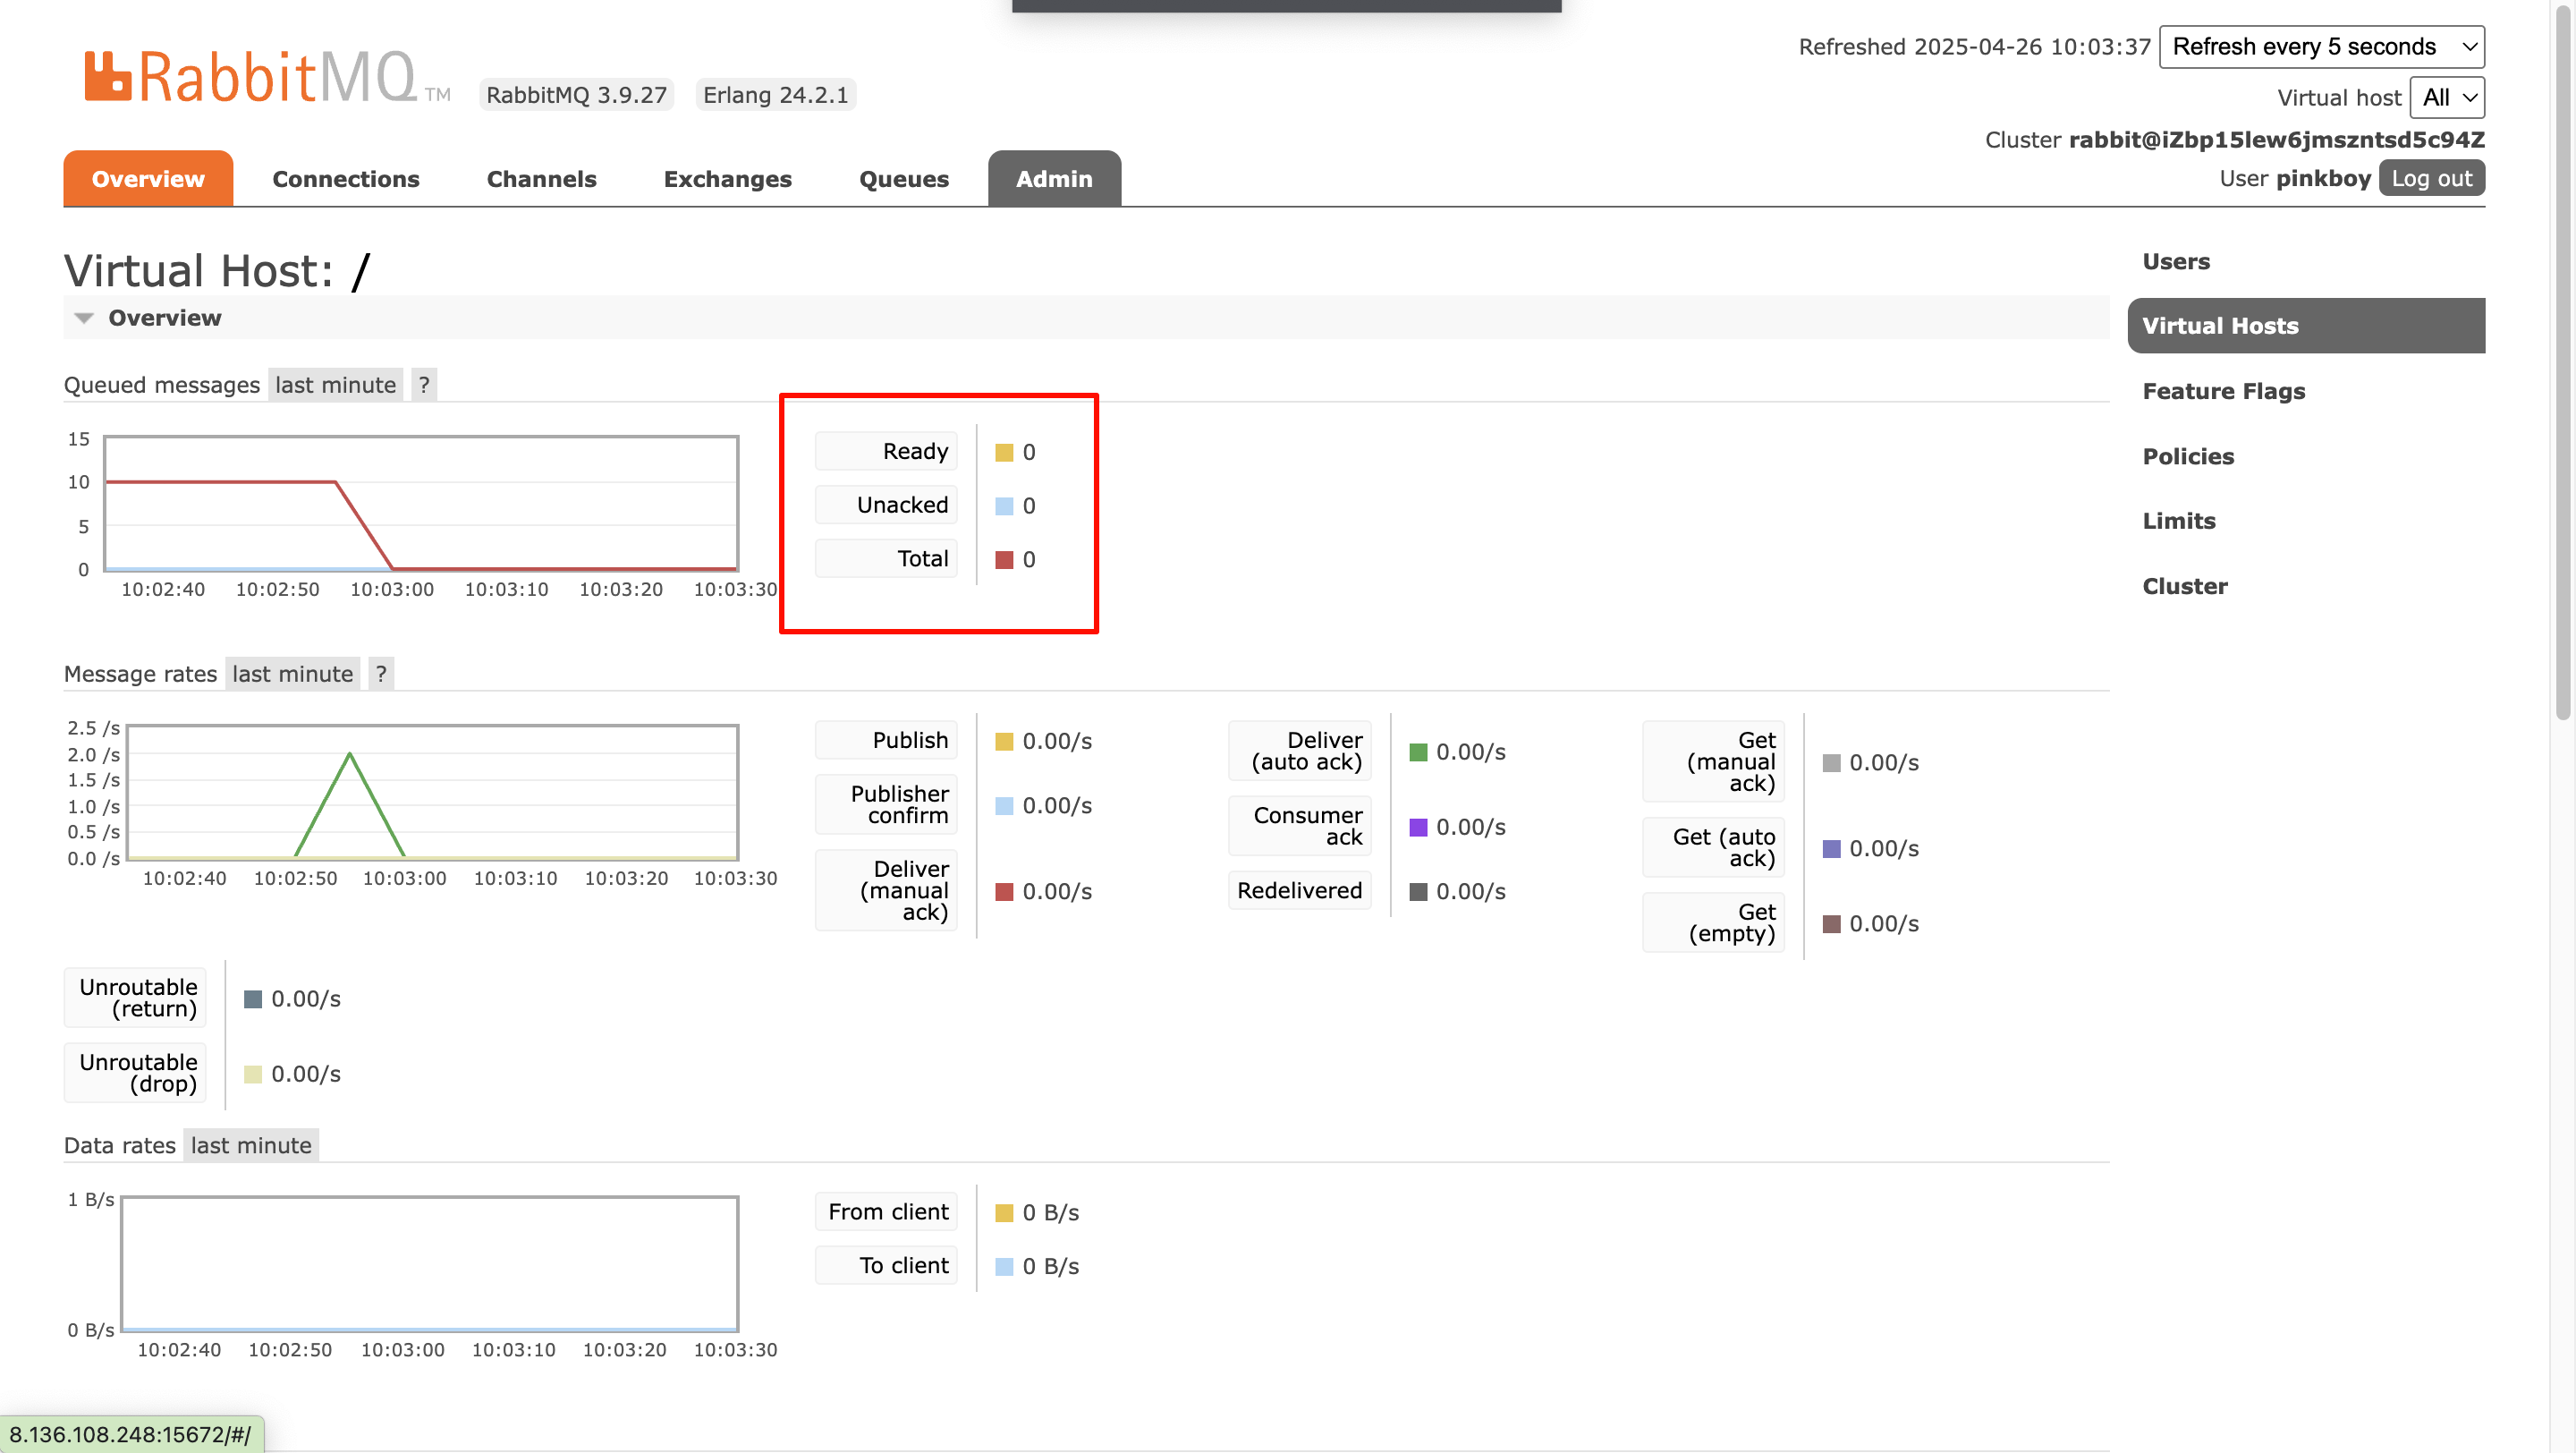Switch to the Queues tab
Viewport: 2576px width, 1453px height.
(x=903, y=179)
